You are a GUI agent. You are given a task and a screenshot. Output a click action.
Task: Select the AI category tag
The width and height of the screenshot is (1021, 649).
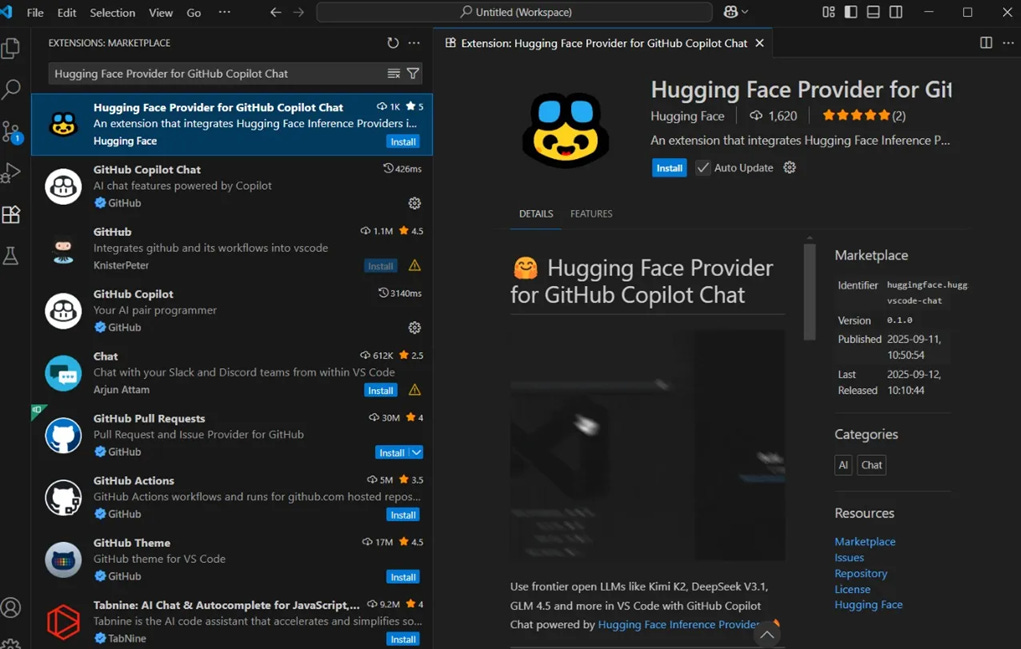pyautogui.click(x=843, y=465)
